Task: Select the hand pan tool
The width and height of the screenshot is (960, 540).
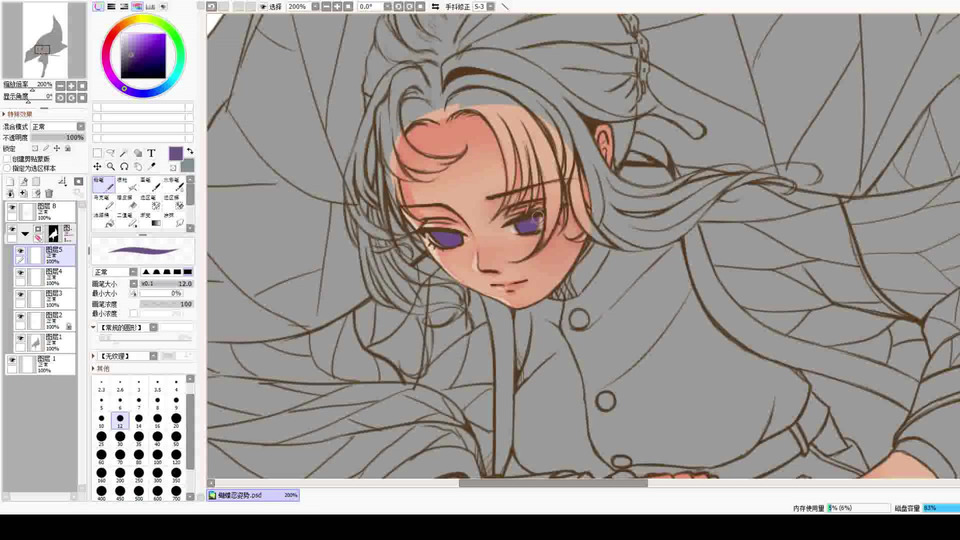Action: 138,167
